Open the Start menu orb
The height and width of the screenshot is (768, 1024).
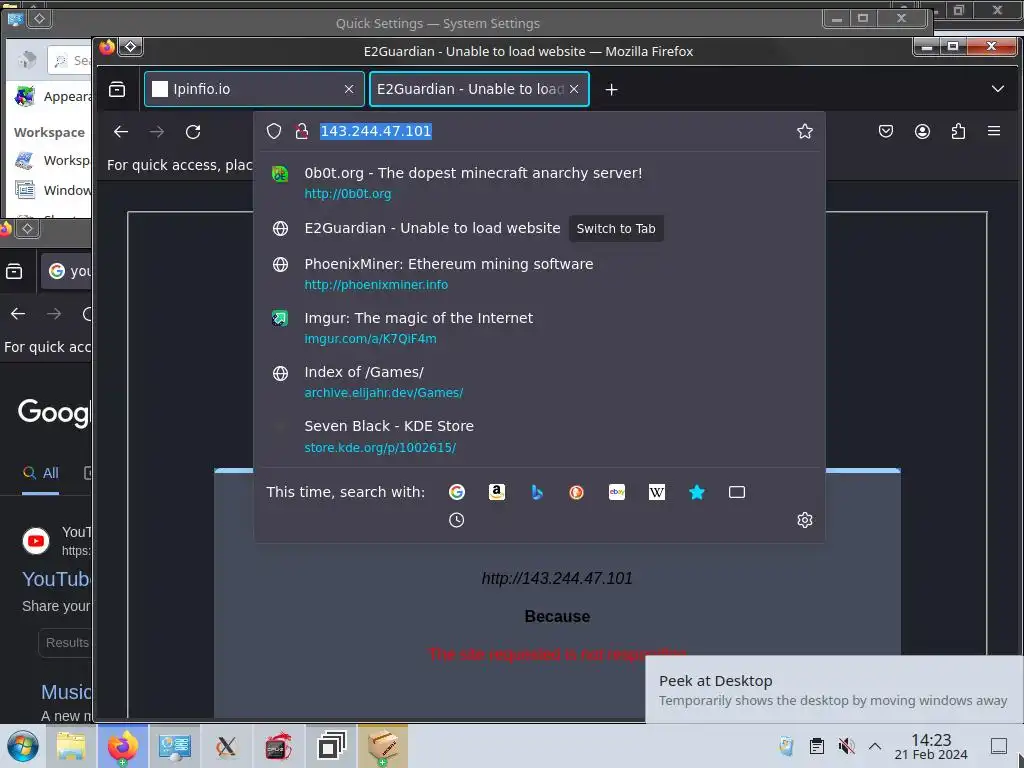[x=23, y=746]
